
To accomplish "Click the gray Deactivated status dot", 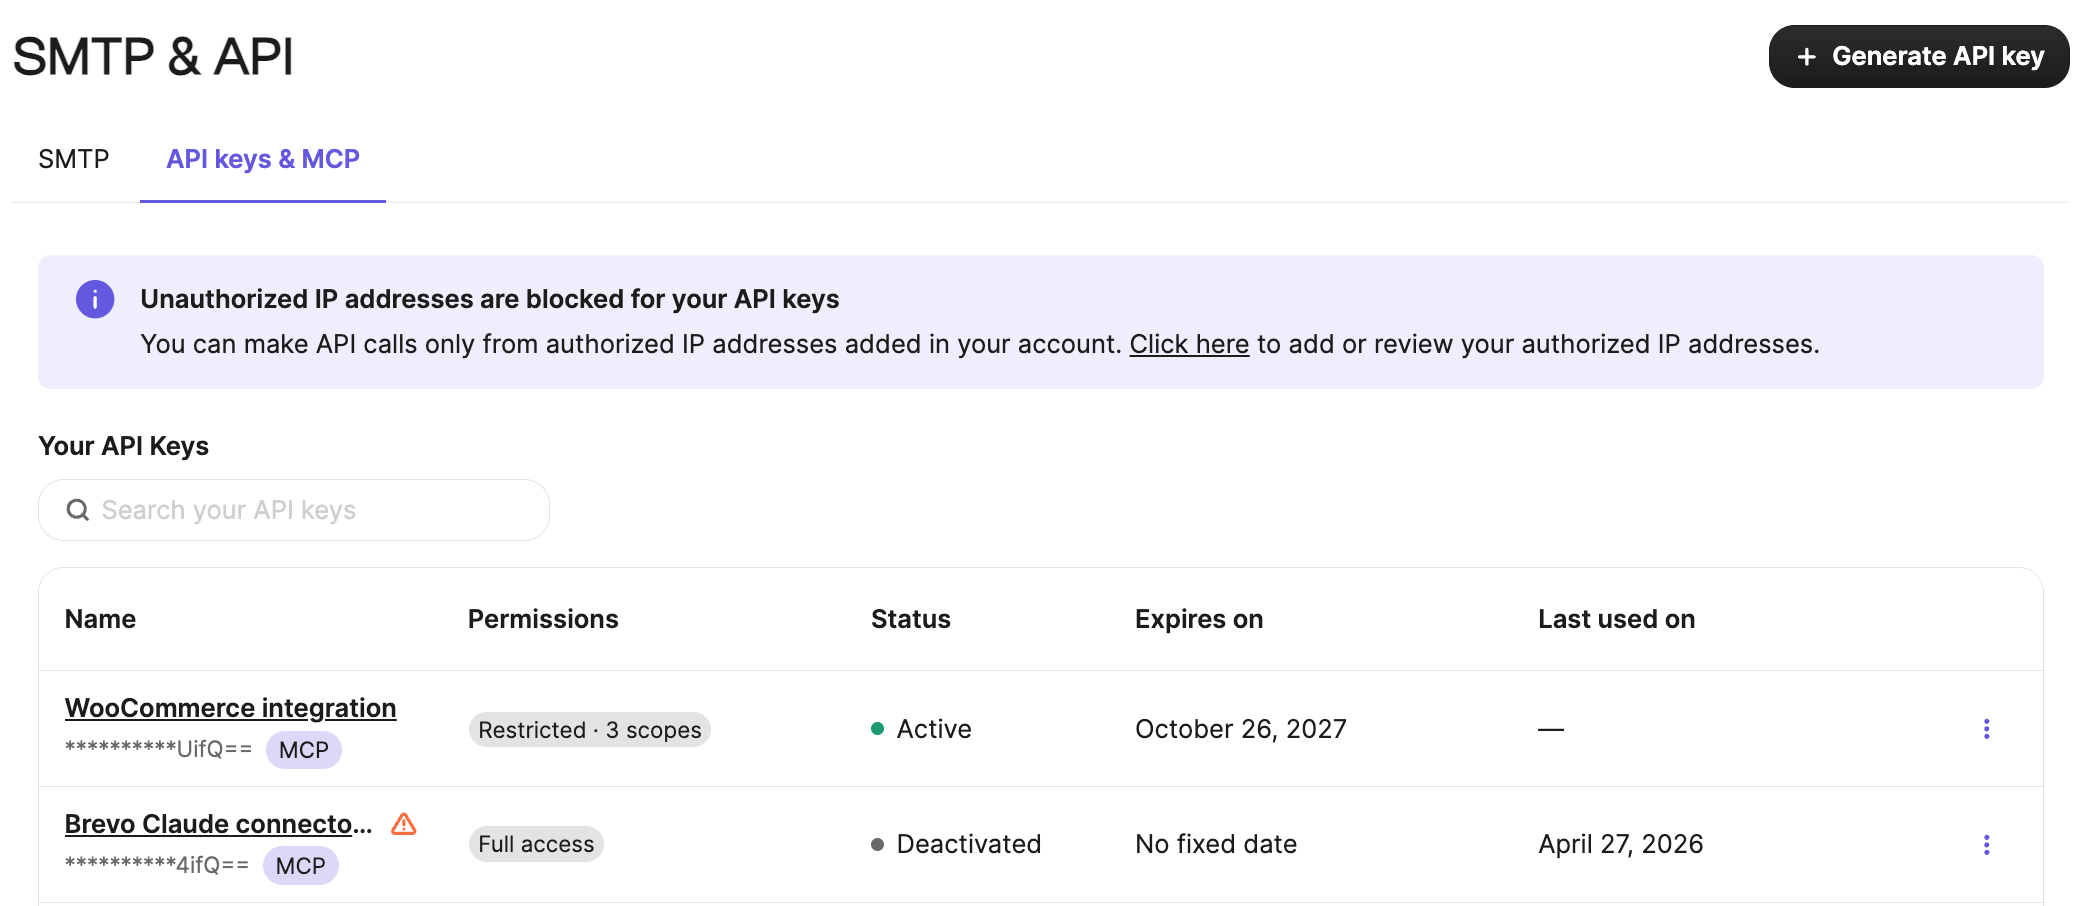I will (878, 845).
